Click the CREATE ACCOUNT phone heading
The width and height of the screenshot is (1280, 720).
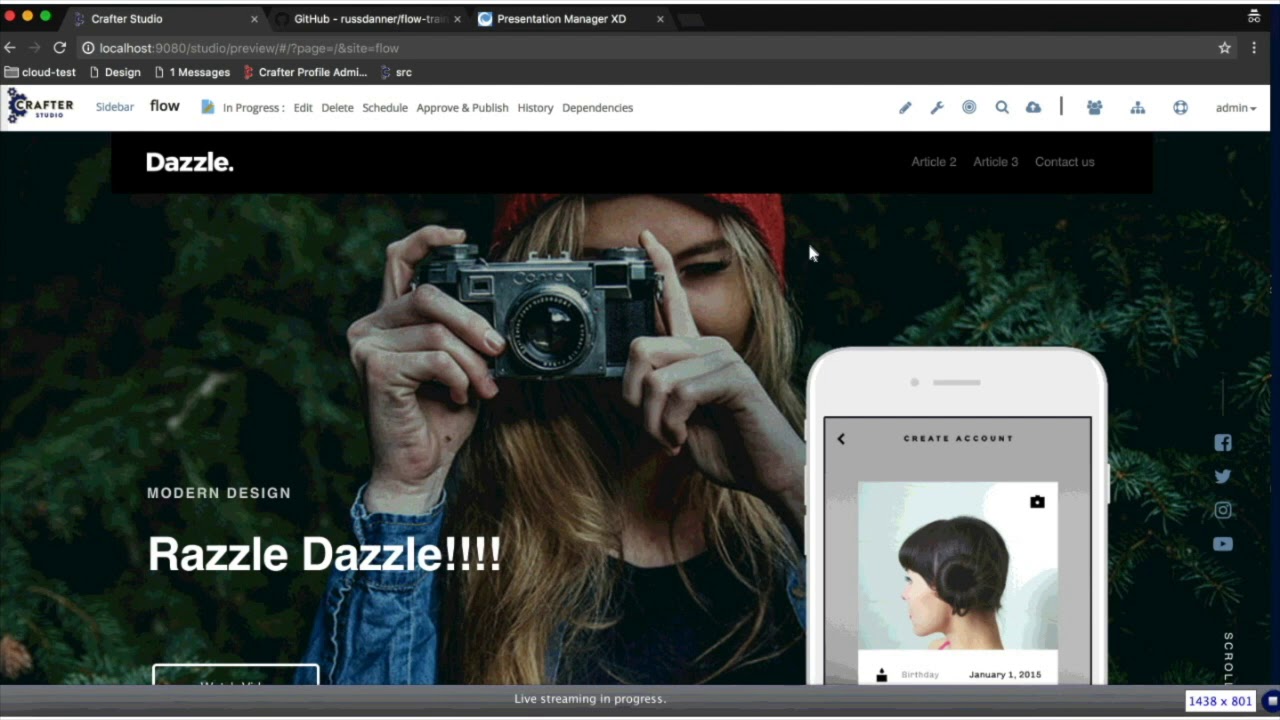[x=959, y=438]
